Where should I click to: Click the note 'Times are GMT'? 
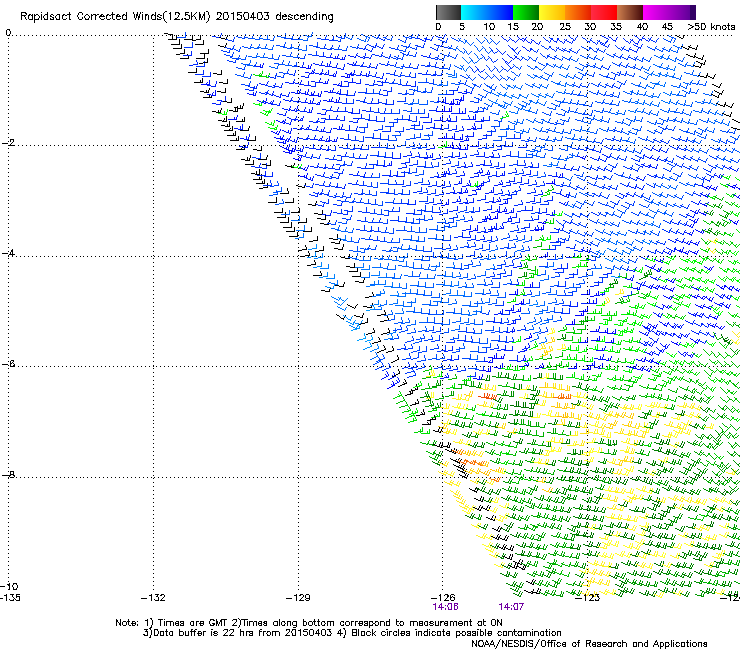pyautogui.click(x=192, y=623)
